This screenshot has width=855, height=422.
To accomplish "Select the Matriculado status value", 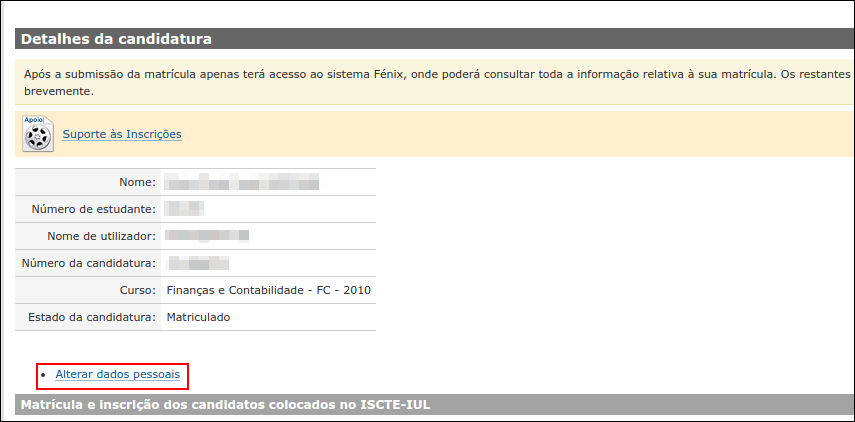I will coord(198,317).
